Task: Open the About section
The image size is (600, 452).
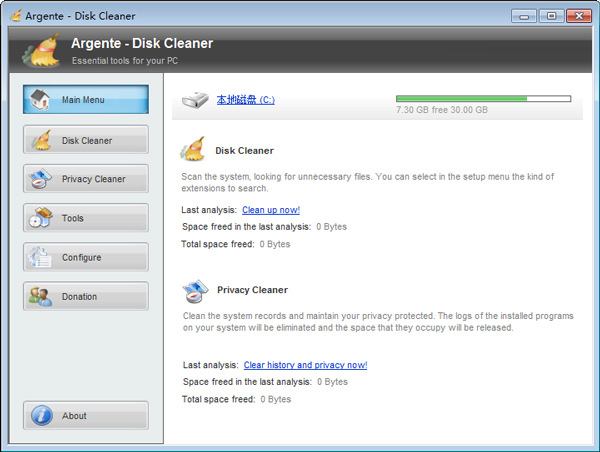Action: click(86, 416)
